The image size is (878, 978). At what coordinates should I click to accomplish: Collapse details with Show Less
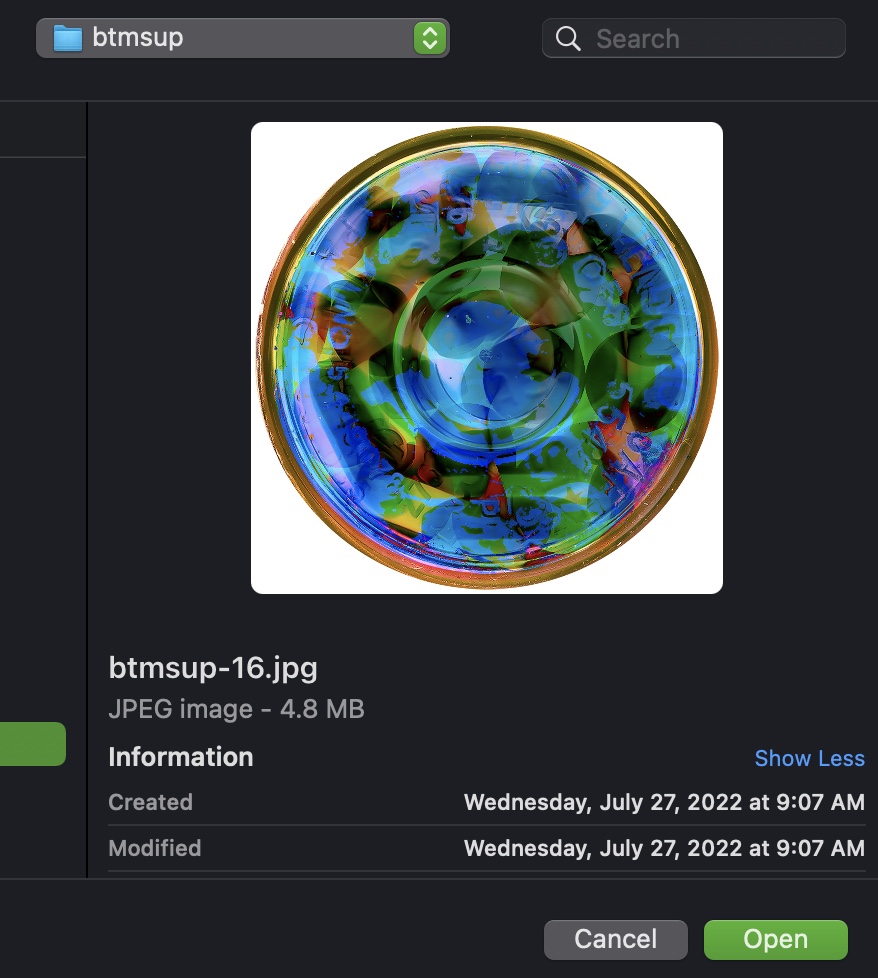point(809,758)
